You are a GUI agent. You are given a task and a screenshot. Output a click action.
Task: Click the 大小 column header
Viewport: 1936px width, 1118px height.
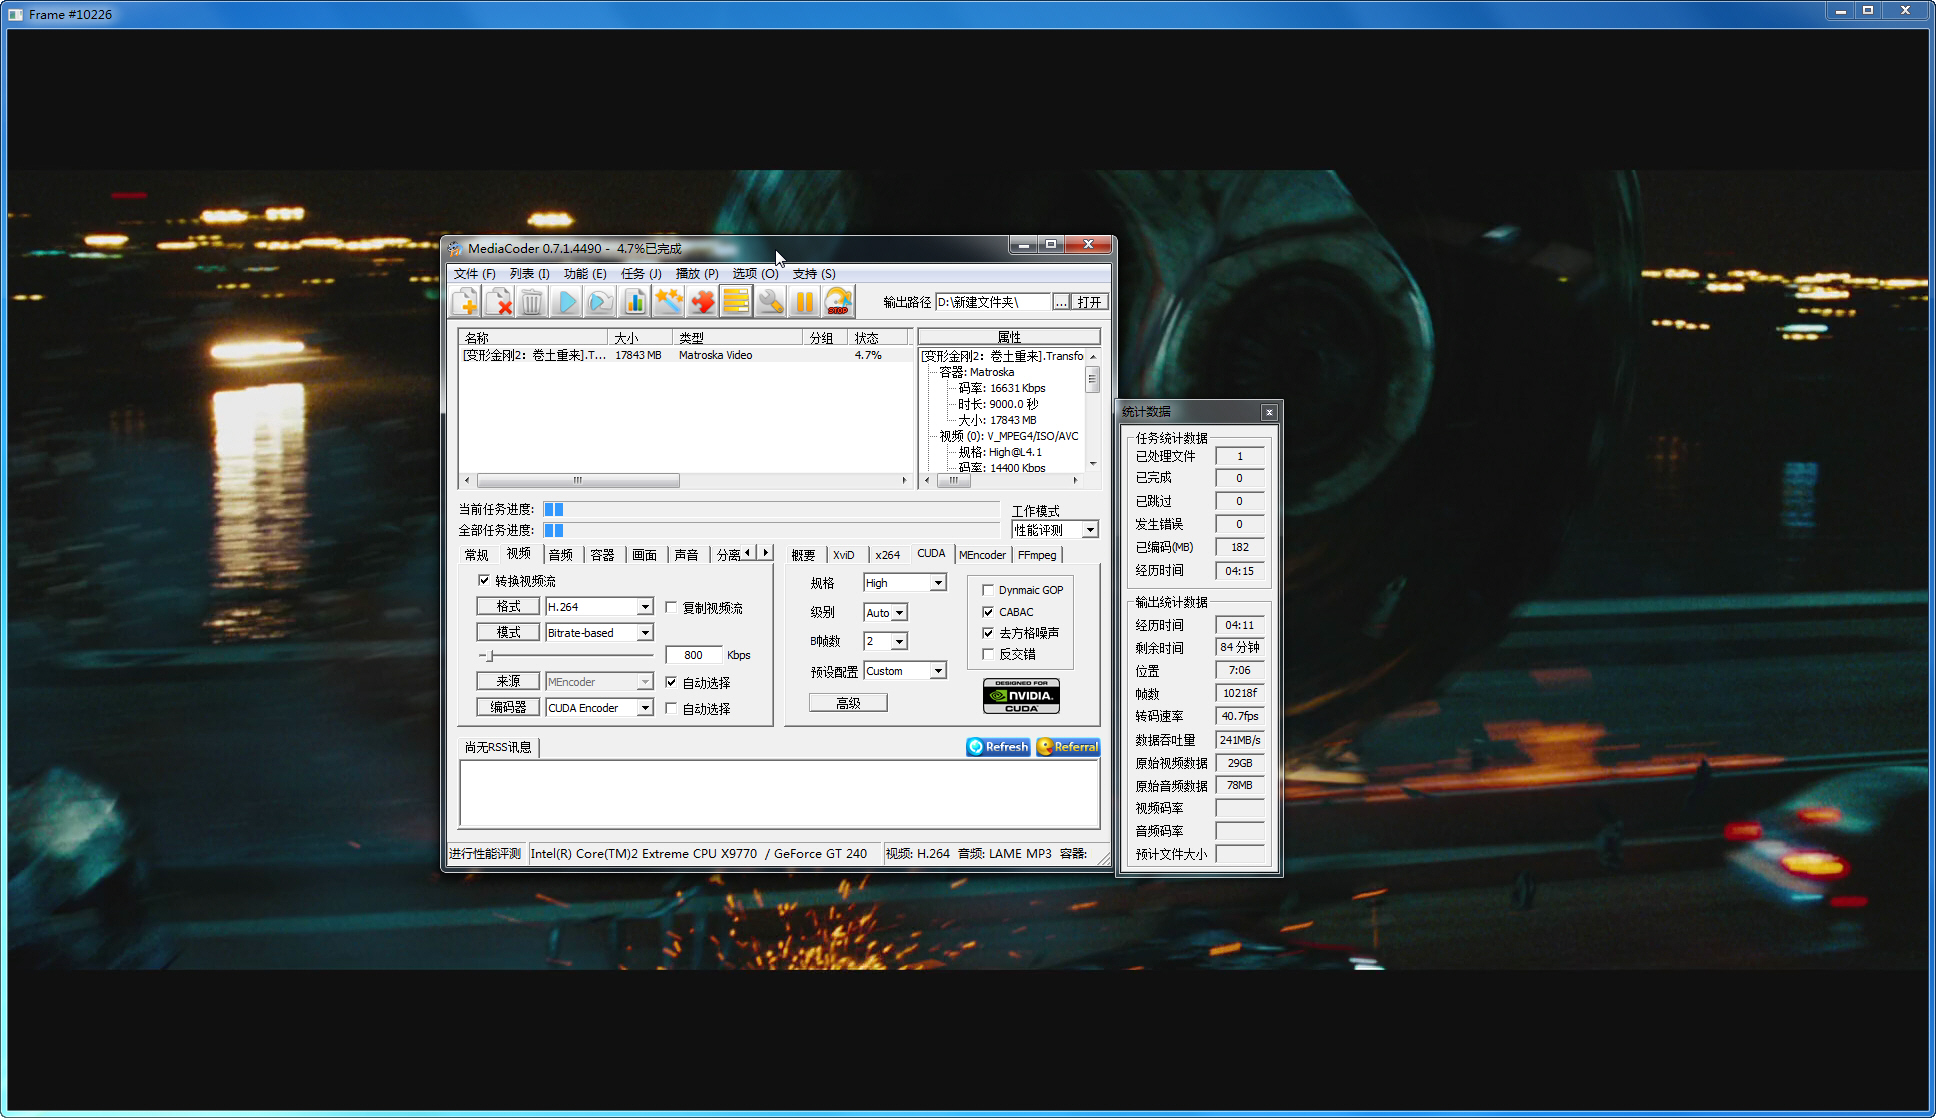640,338
